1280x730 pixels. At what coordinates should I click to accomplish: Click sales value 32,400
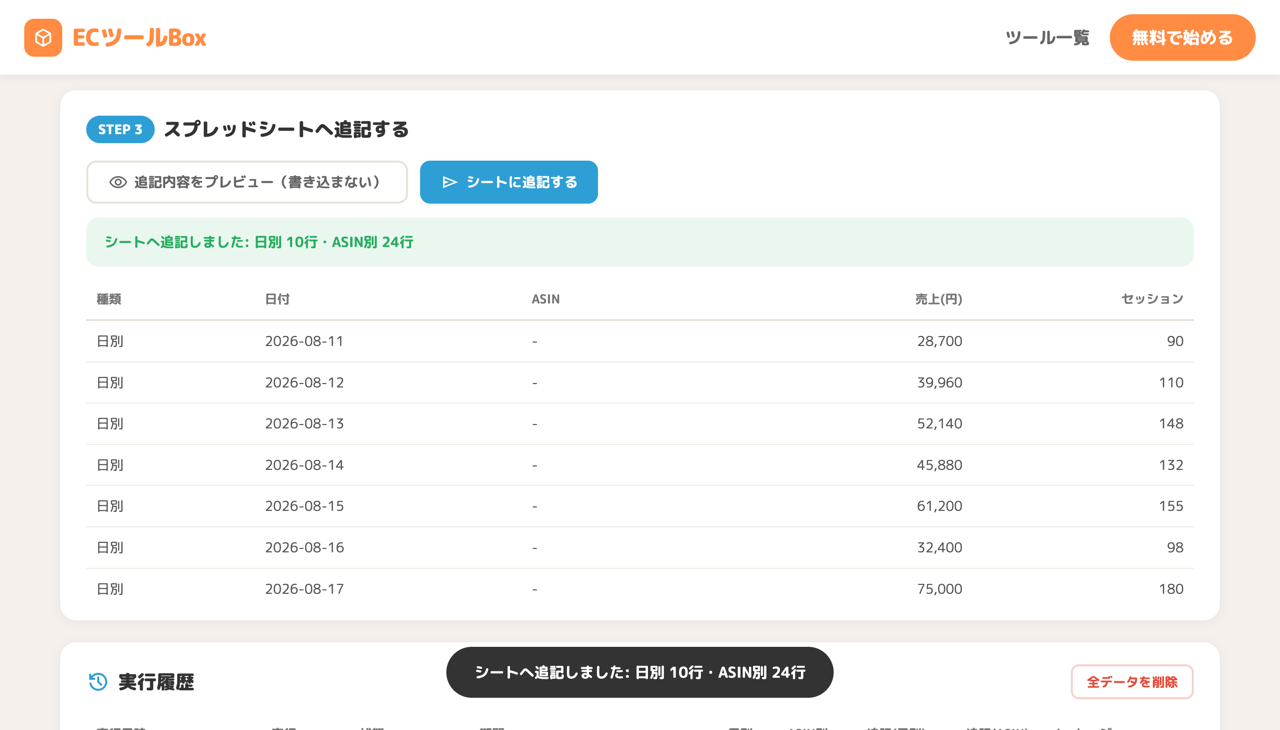(939, 547)
